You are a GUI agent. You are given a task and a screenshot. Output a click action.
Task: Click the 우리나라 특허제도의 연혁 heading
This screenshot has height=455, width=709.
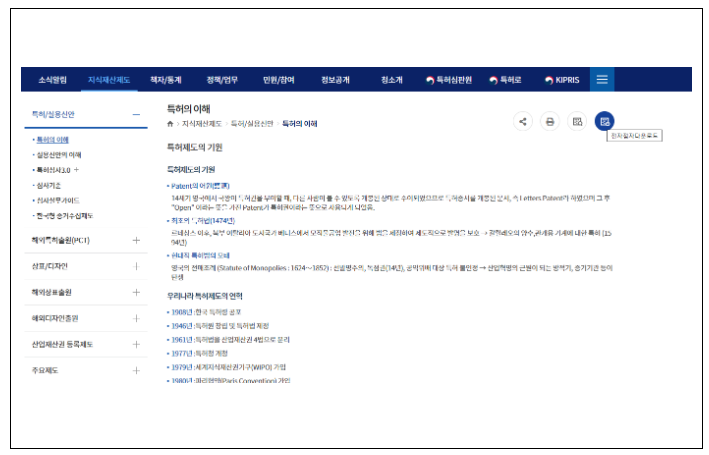pos(205,296)
